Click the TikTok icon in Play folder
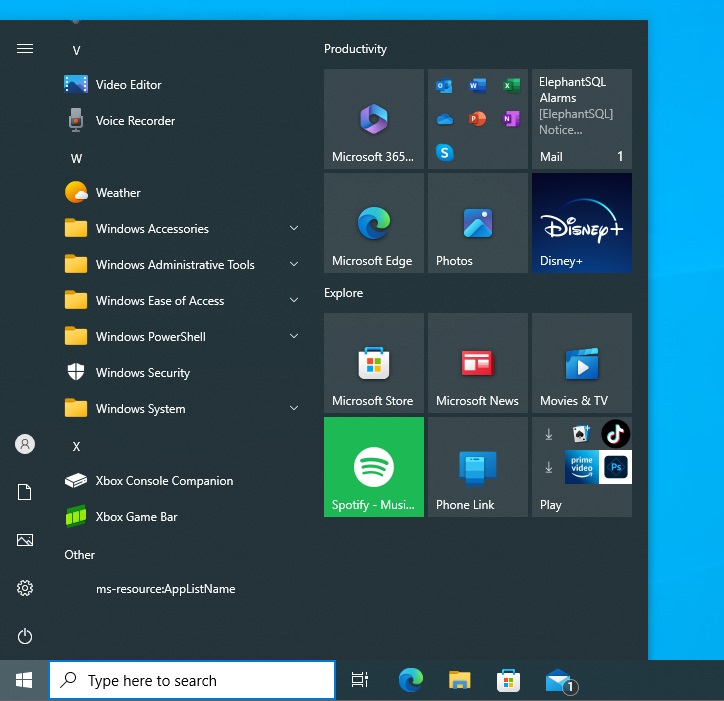This screenshot has height=701, width=724. tap(615, 434)
